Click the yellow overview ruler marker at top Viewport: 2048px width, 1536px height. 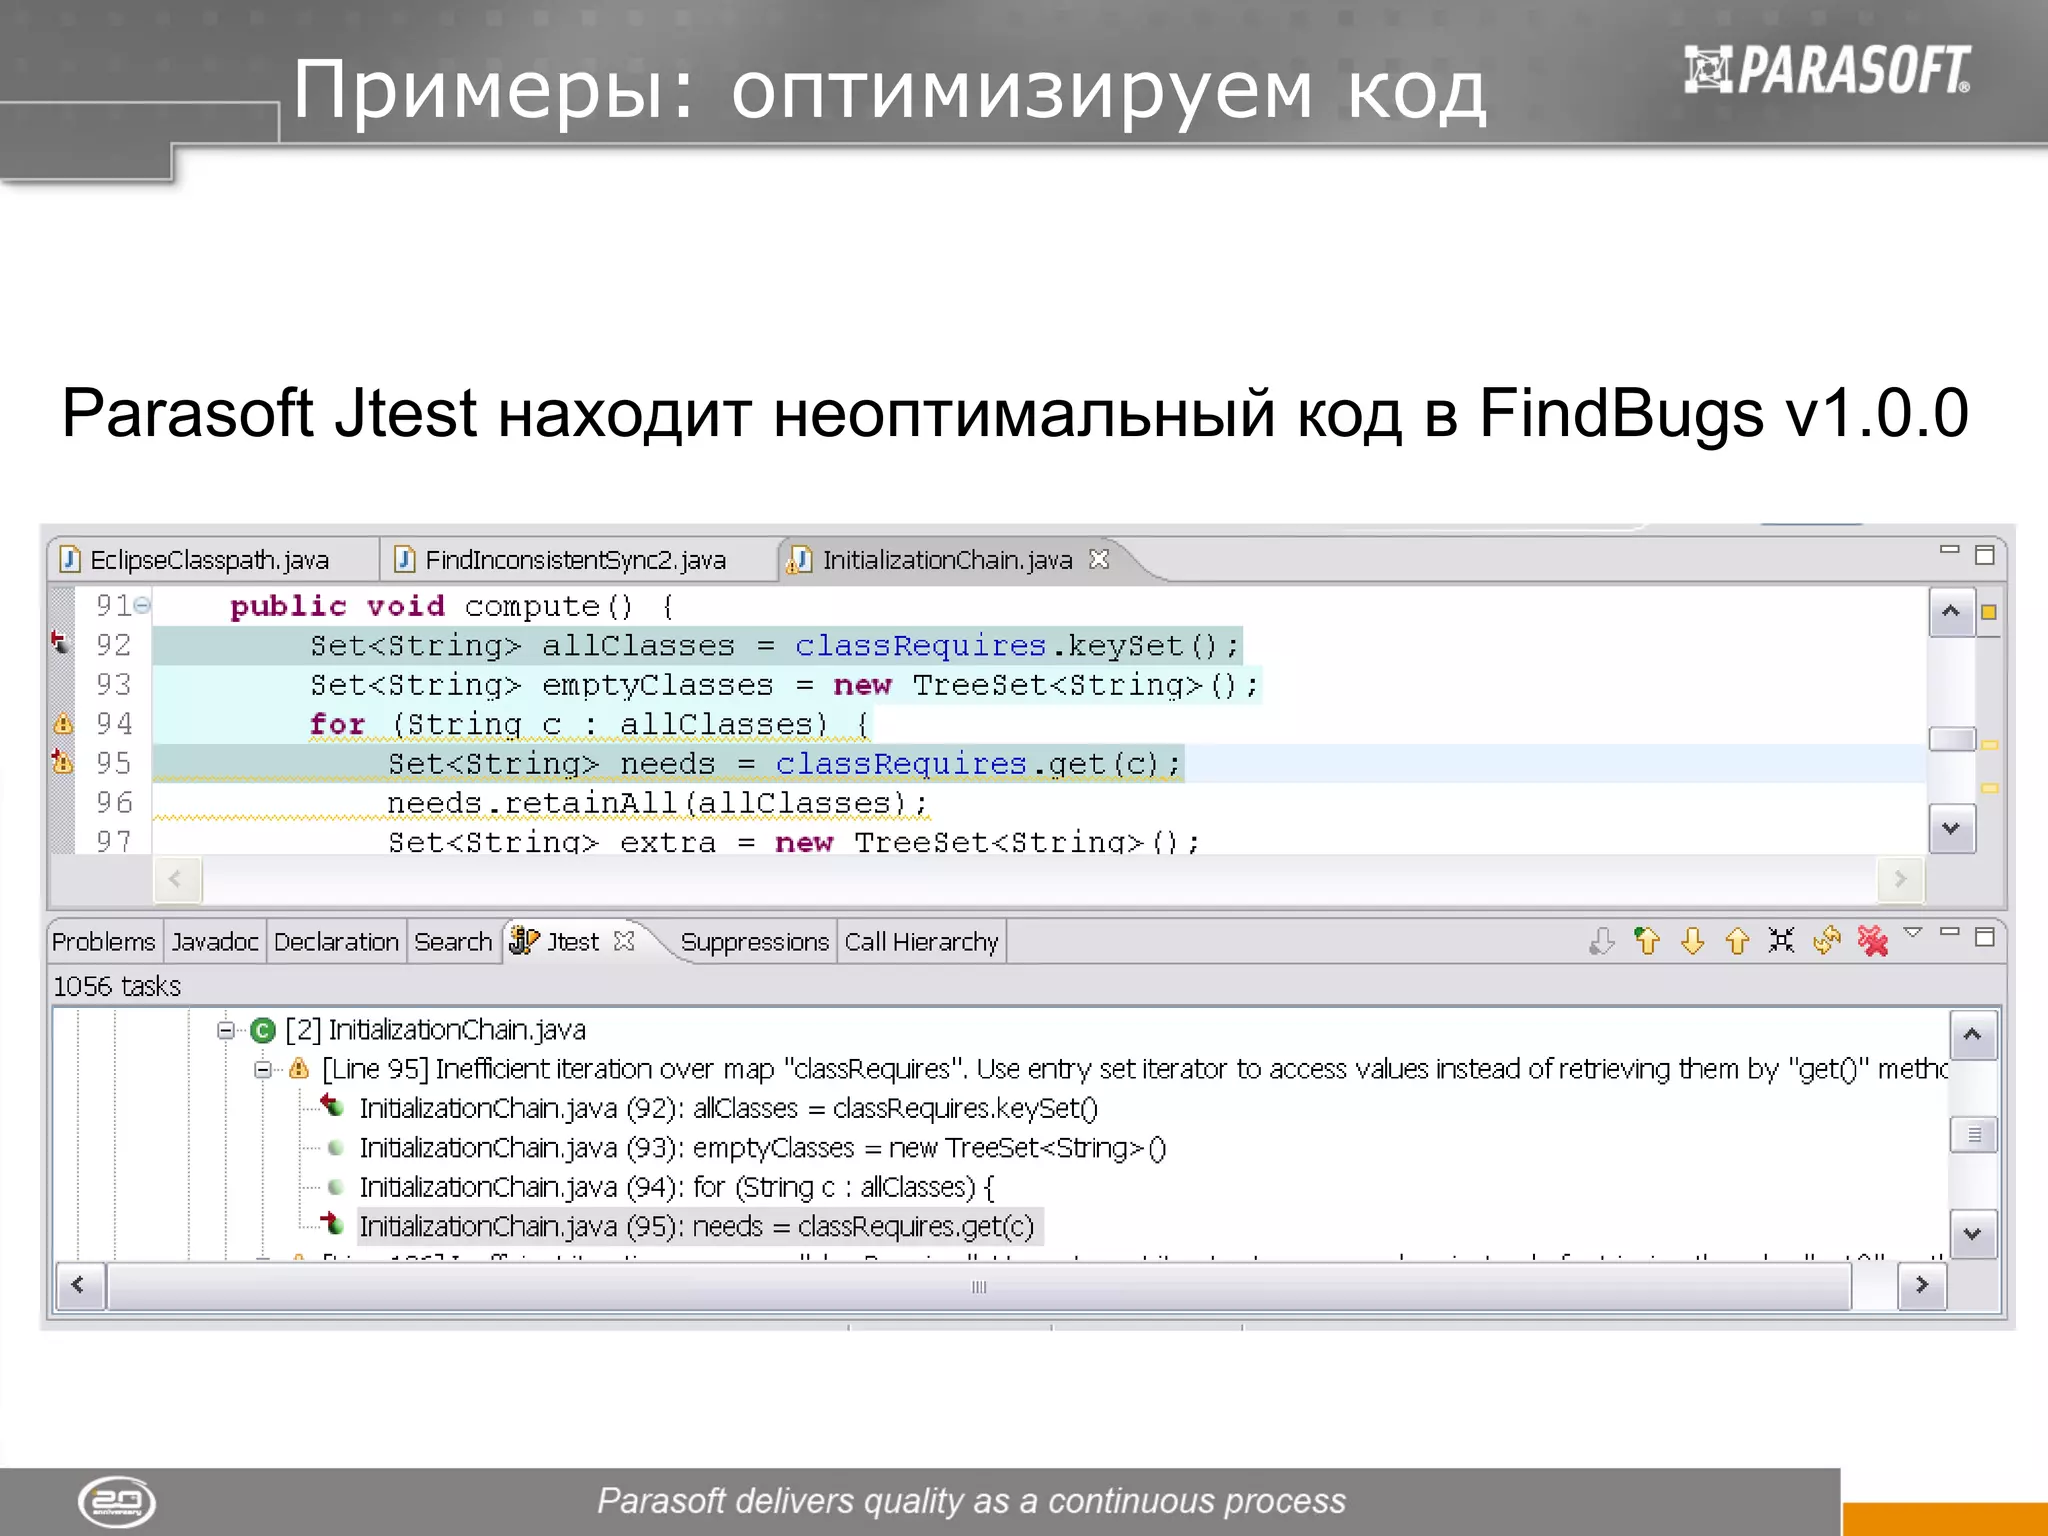click(1989, 612)
